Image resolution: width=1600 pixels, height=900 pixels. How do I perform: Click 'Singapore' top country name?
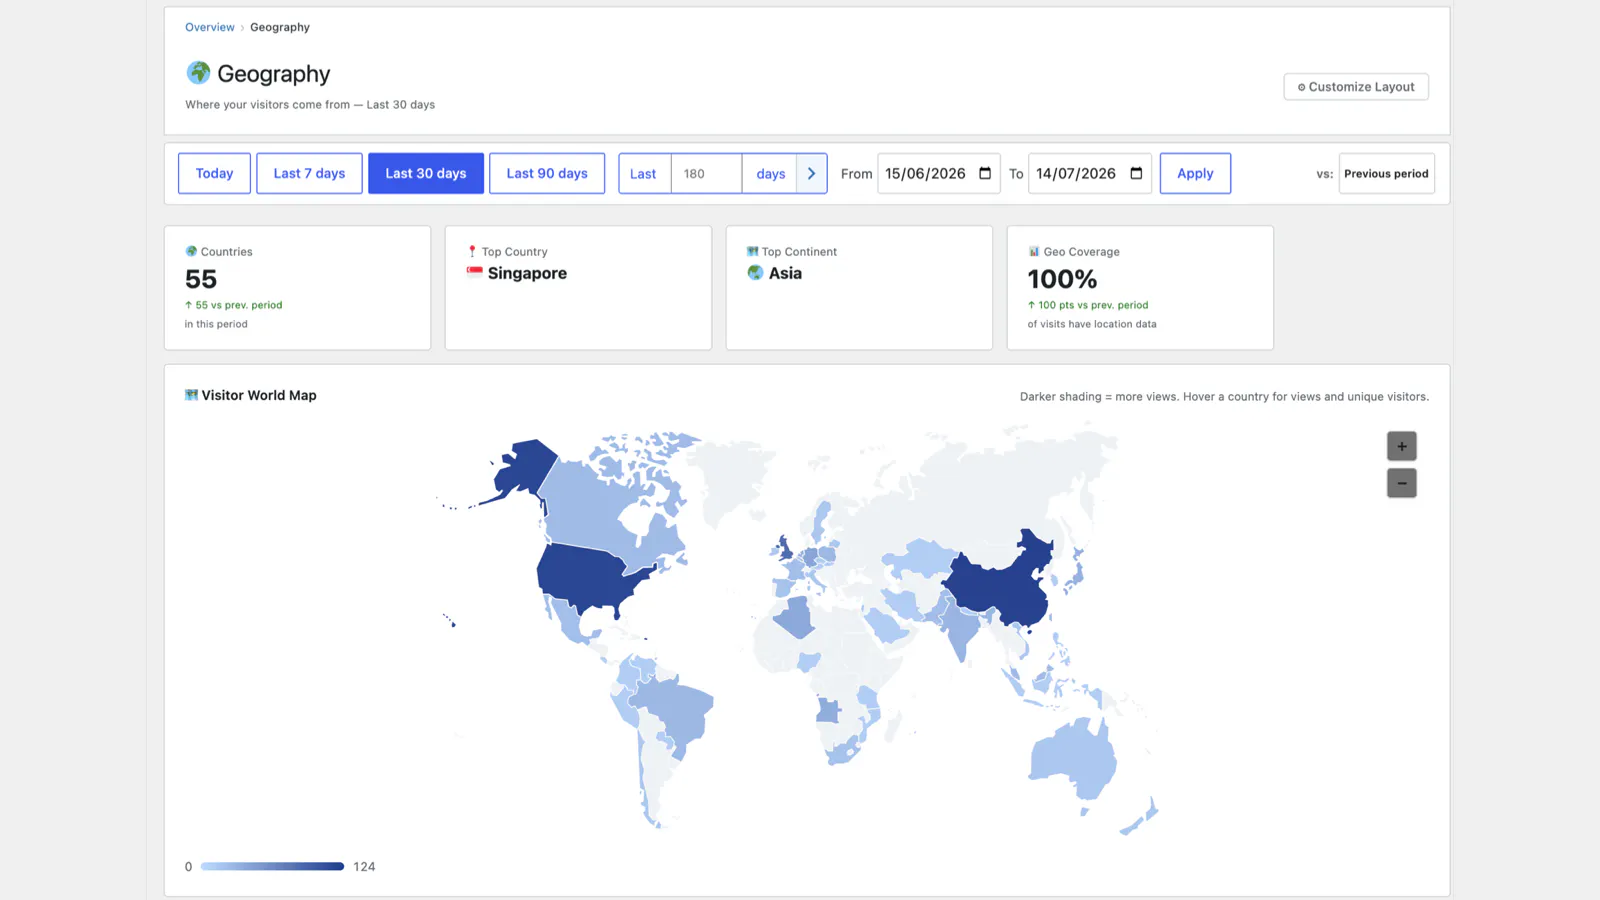click(x=527, y=273)
